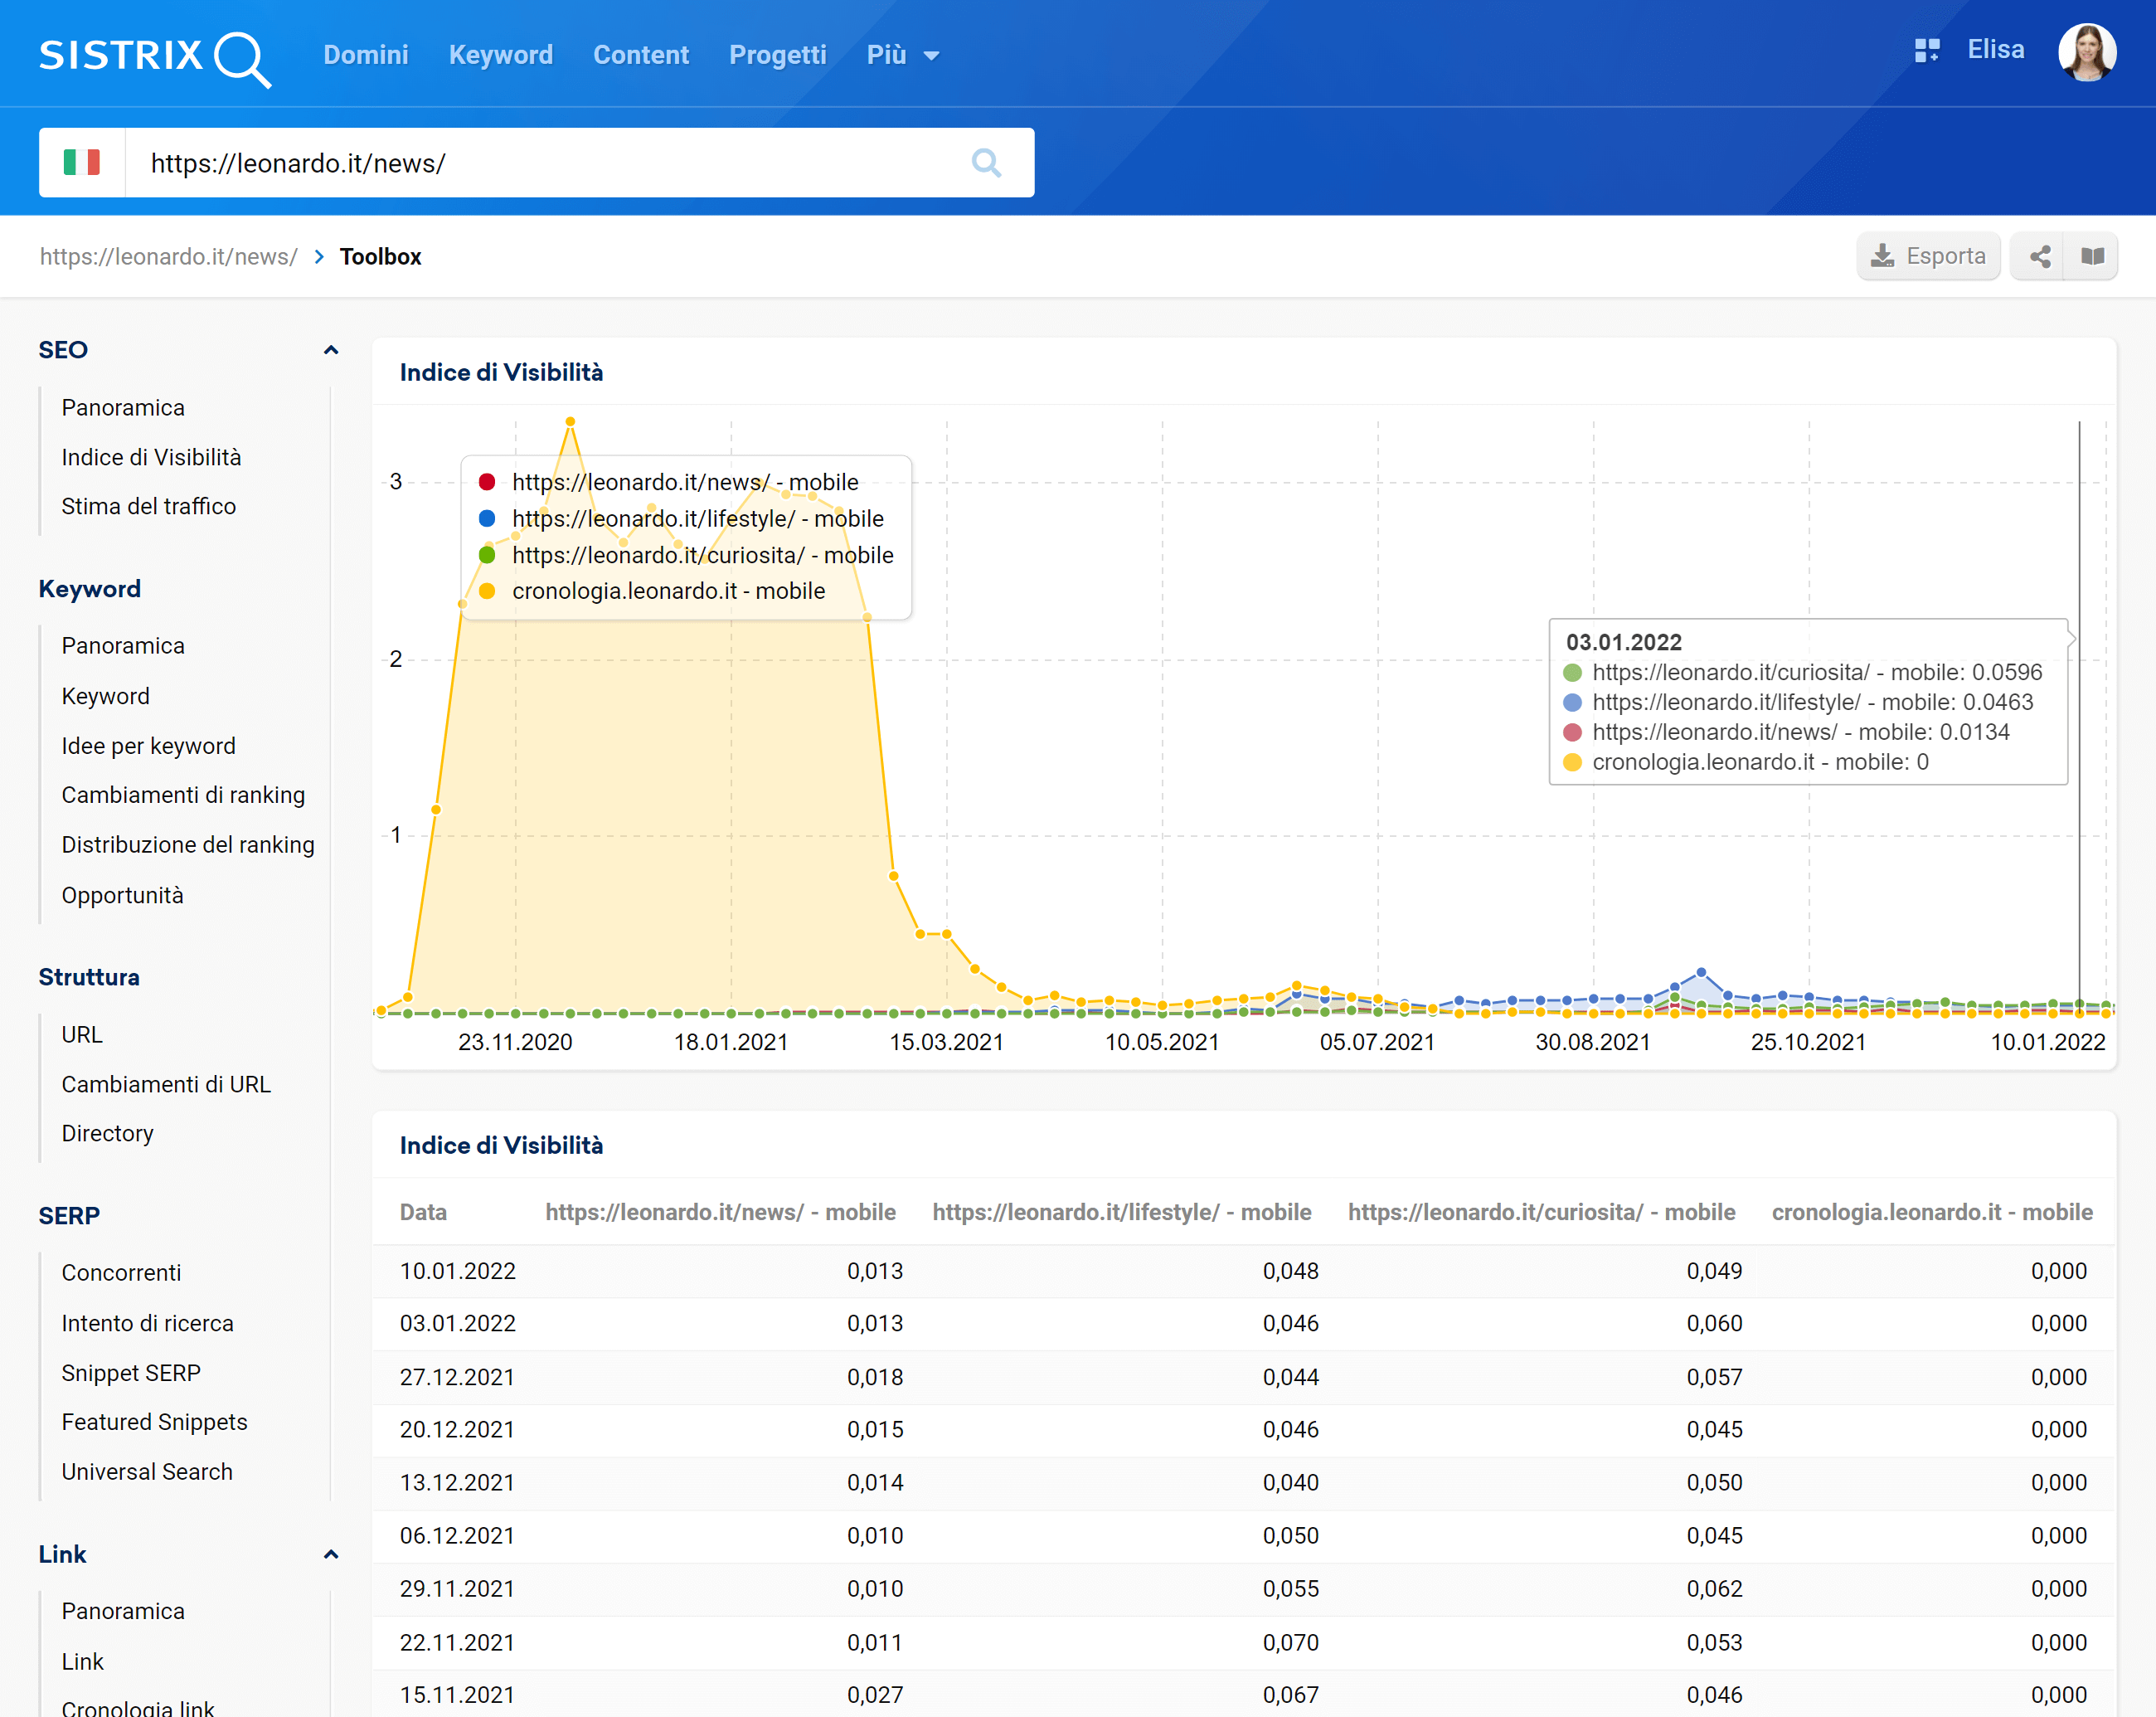Open the Progetti menu
The height and width of the screenshot is (1717, 2156).
[x=777, y=55]
